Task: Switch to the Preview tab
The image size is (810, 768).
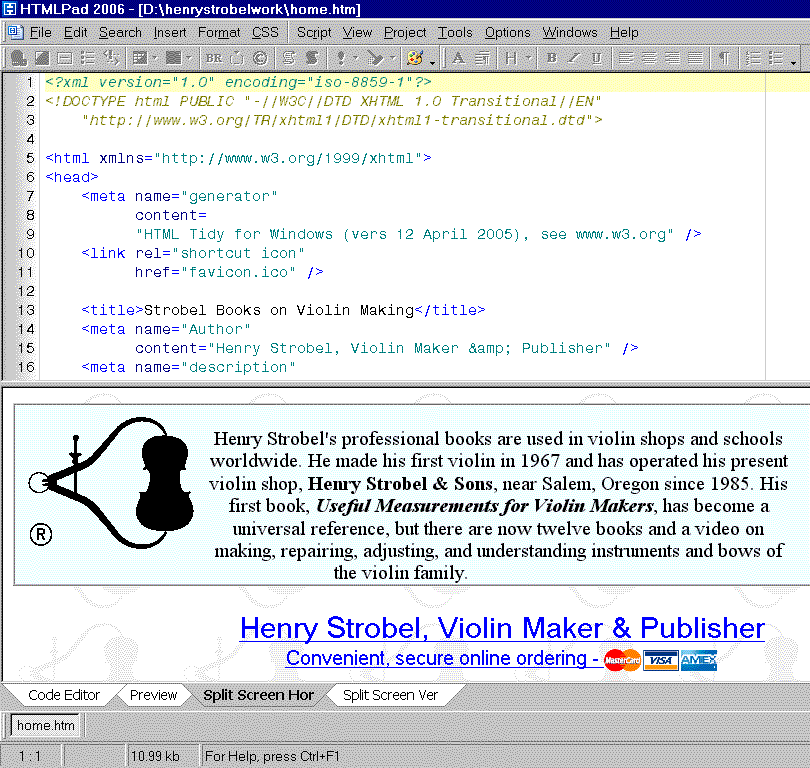Action: 153,695
